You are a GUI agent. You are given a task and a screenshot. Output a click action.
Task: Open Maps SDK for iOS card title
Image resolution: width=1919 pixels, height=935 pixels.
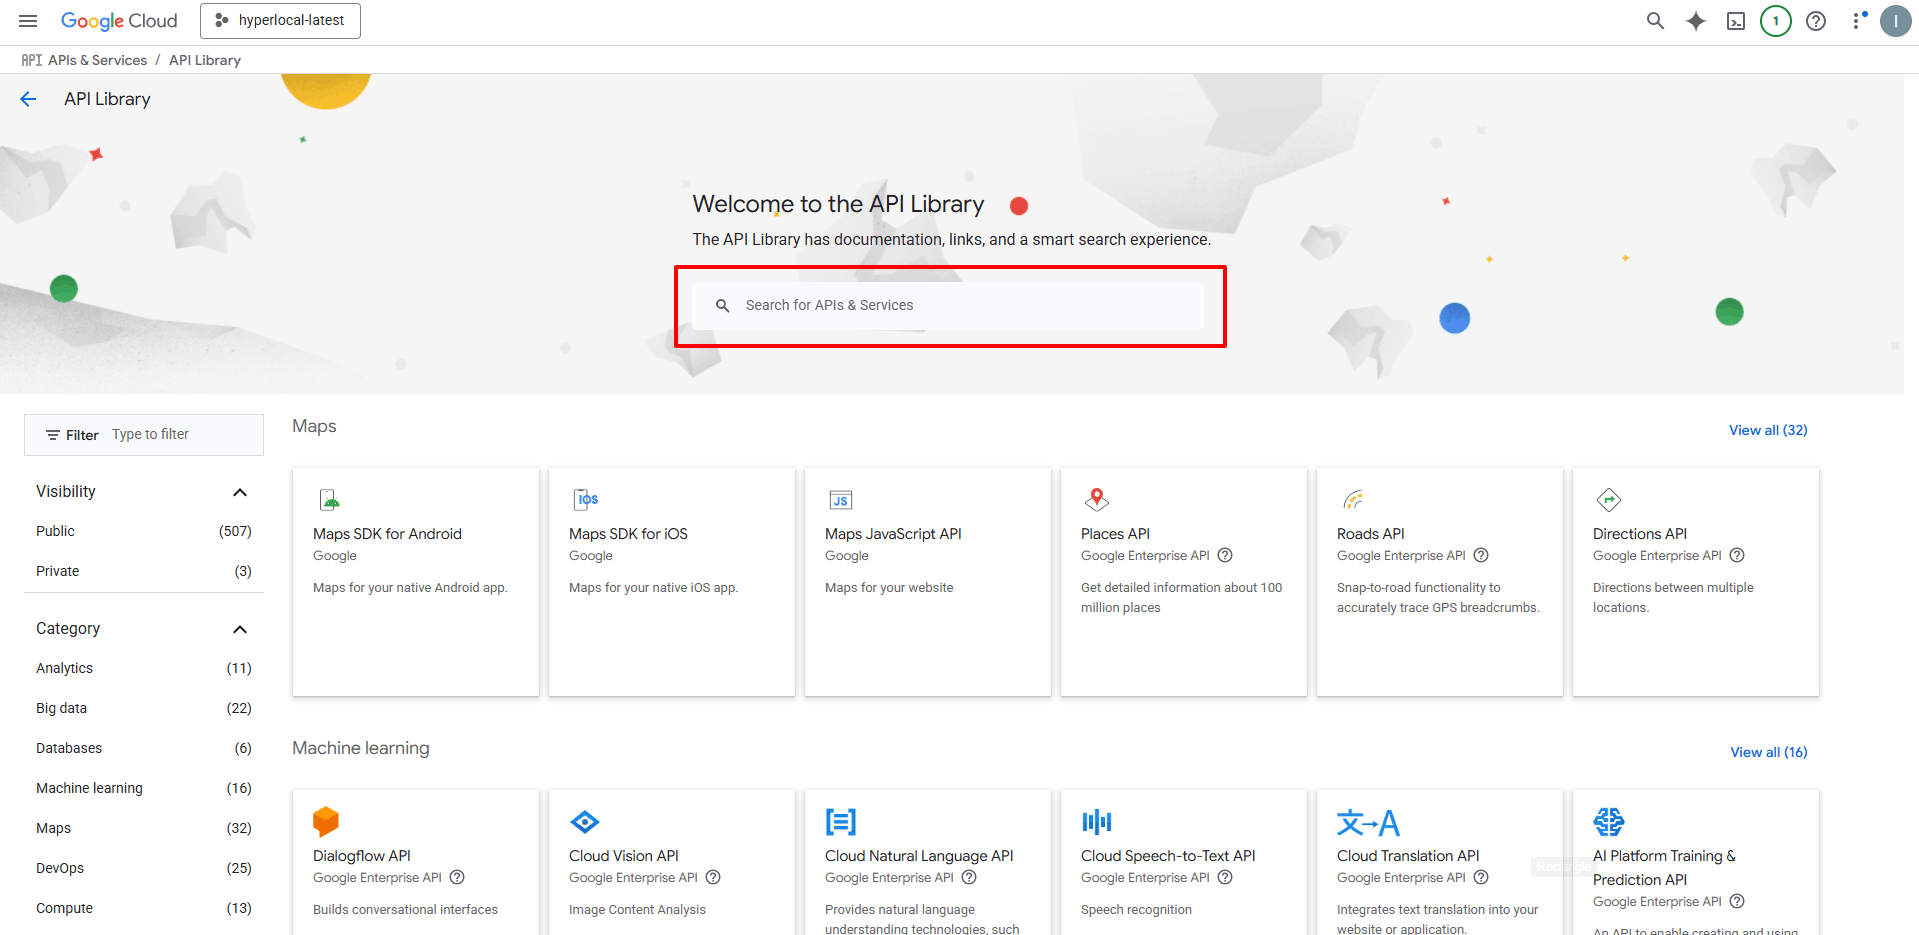point(628,534)
